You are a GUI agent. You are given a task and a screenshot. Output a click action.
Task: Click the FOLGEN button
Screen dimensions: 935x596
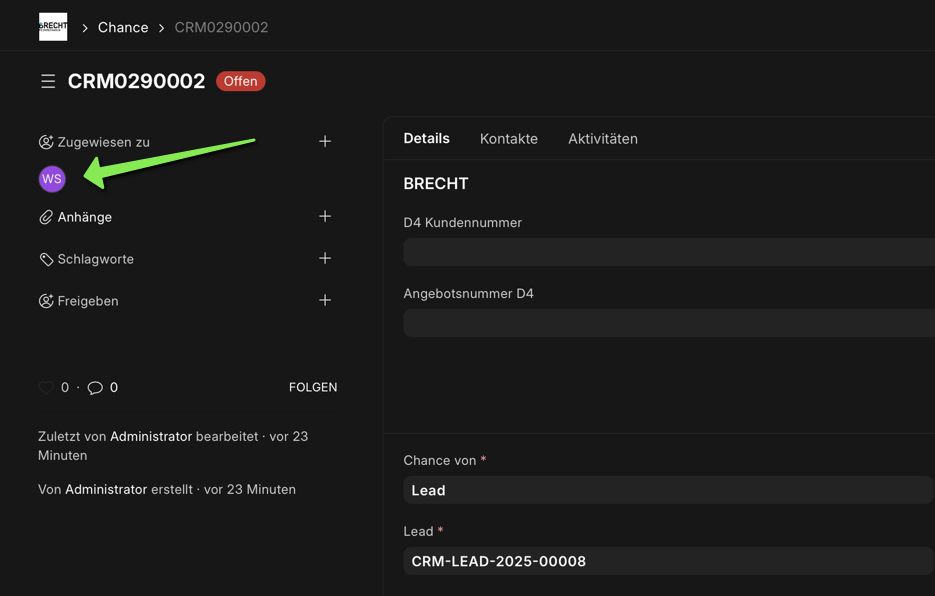coord(312,388)
